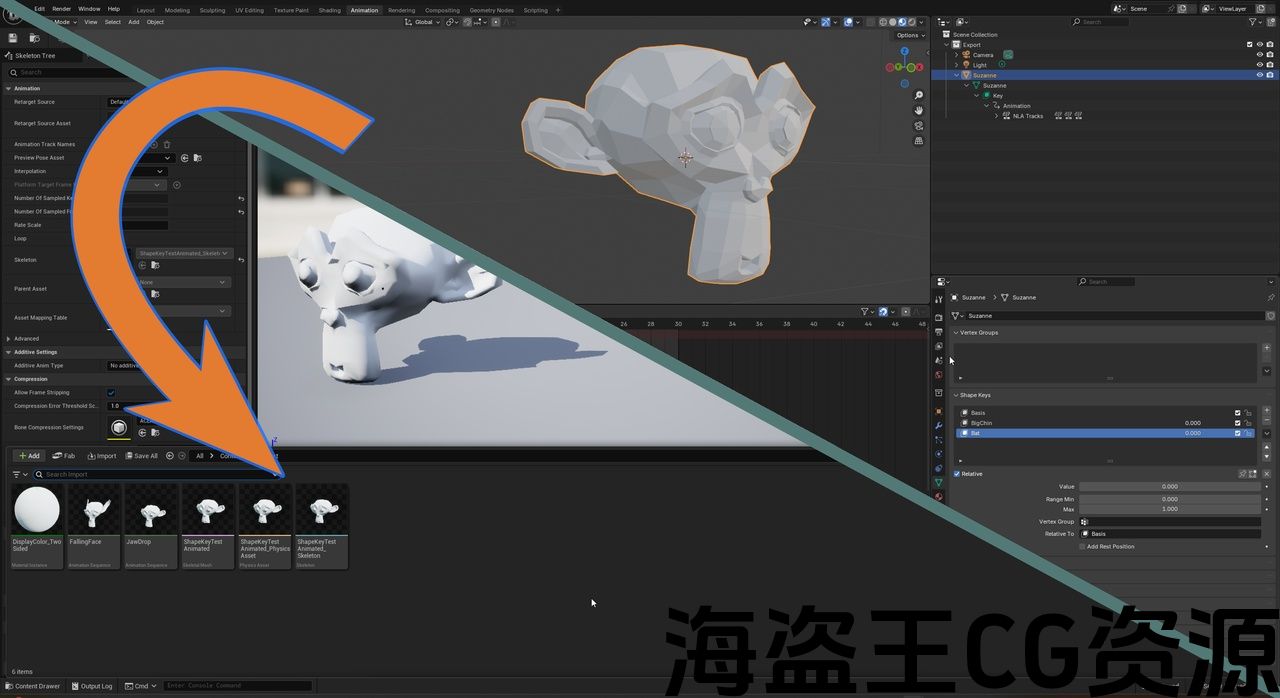This screenshot has width=1280, height=698.
Task: Click the Save All button
Action: point(140,456)
